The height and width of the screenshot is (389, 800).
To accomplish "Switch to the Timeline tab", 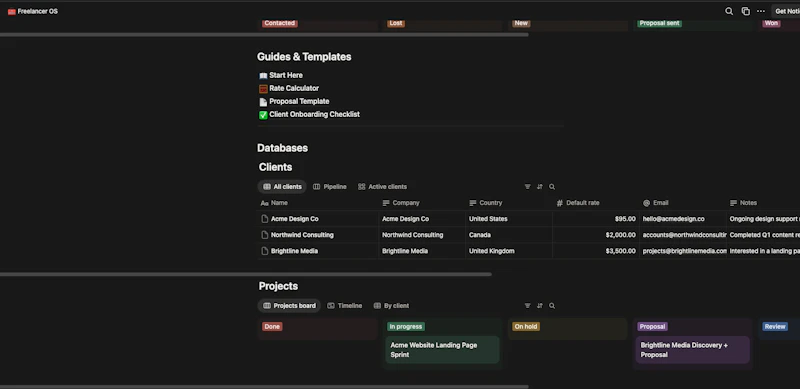I will click(x=344, y=306).
